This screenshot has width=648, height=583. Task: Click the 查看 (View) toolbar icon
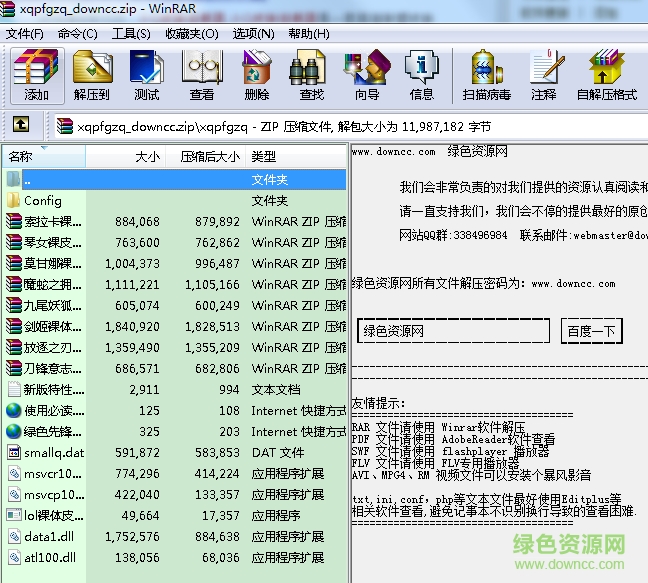click(x=201, y=75)
